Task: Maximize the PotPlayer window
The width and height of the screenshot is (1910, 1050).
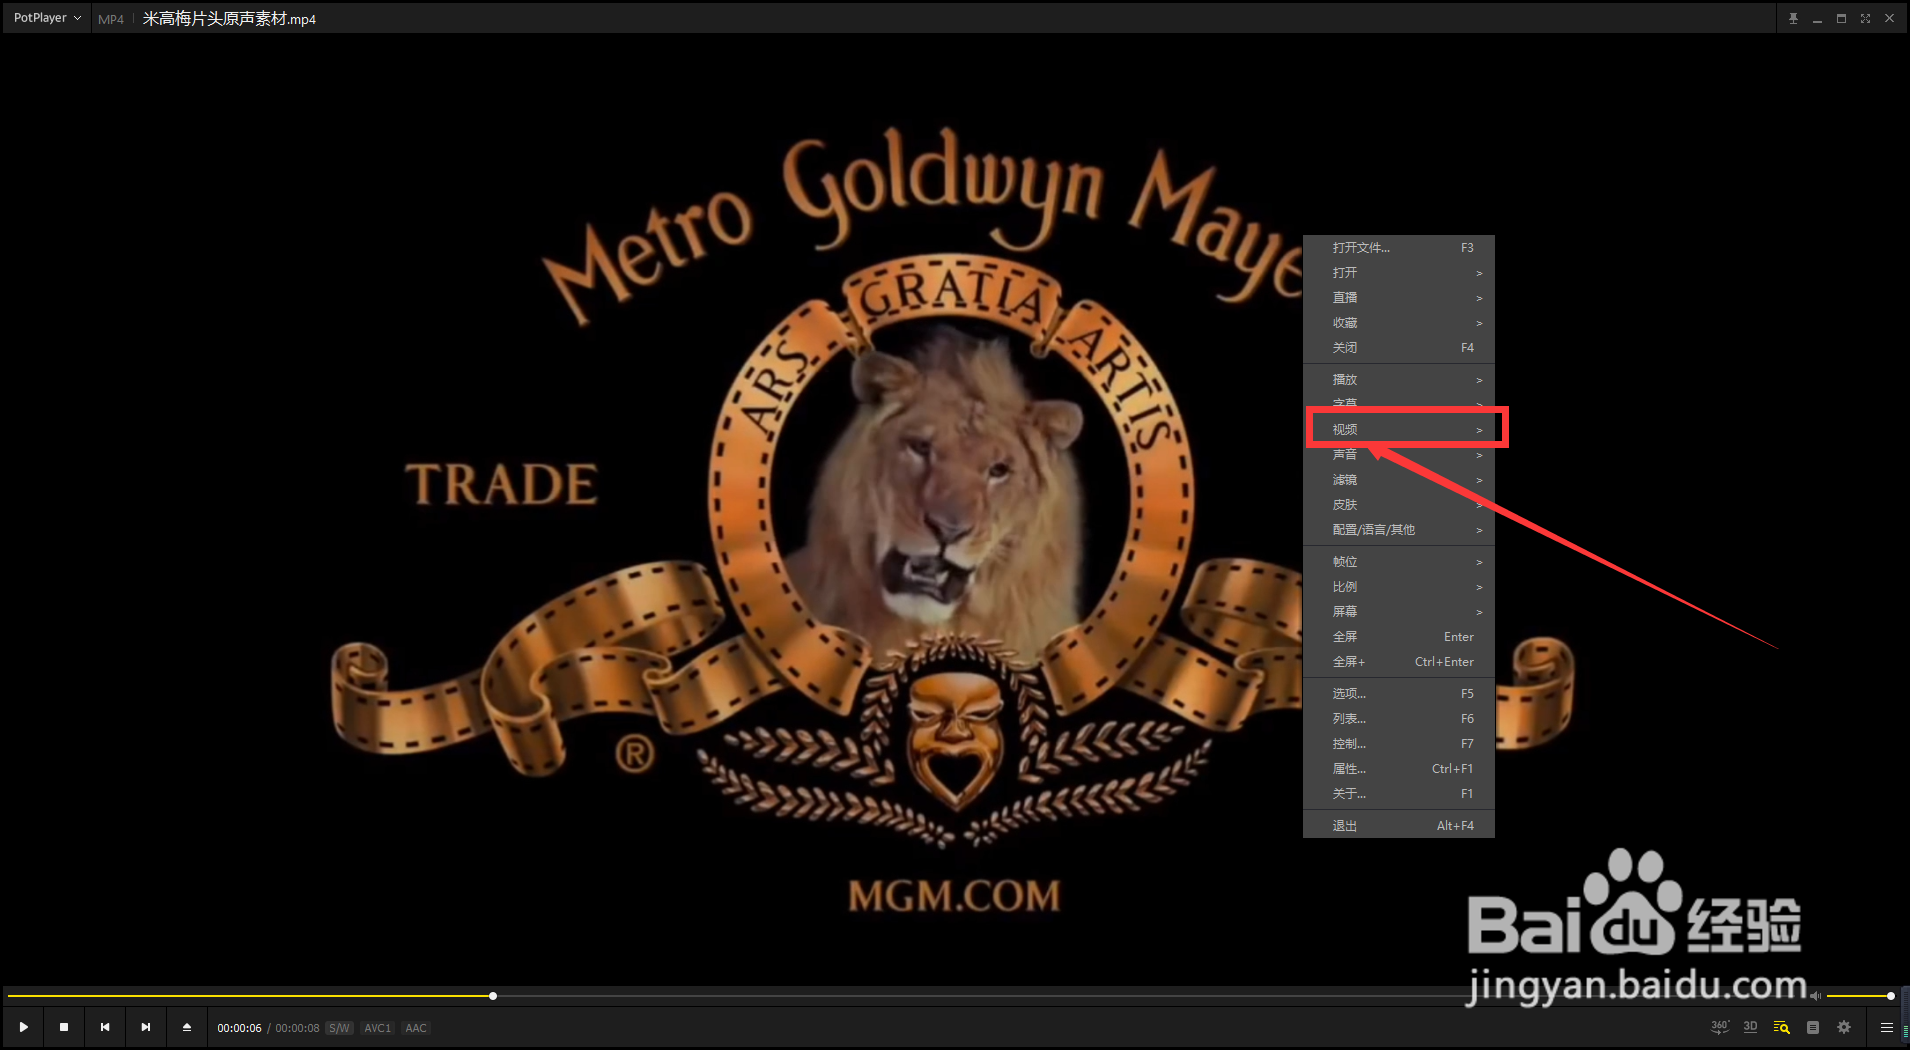Action: (1841, 18)
